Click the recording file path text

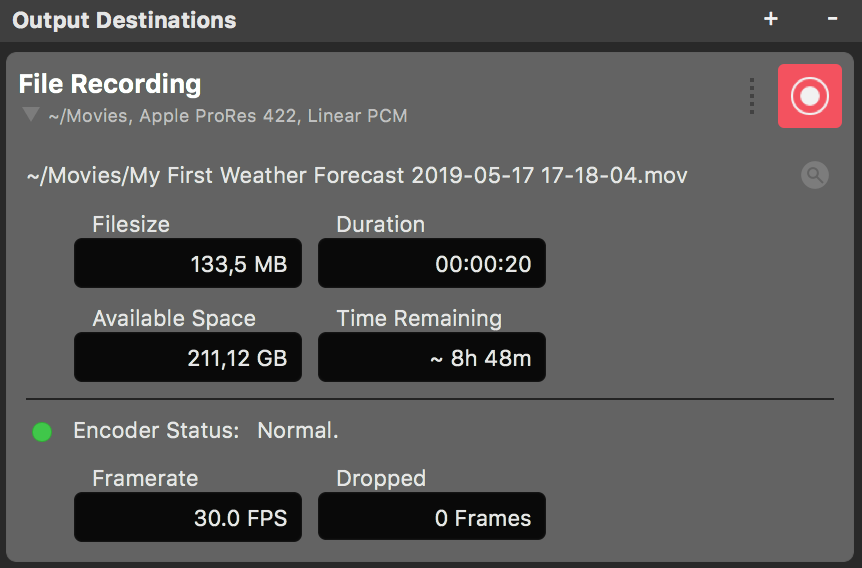coord(357,176)
